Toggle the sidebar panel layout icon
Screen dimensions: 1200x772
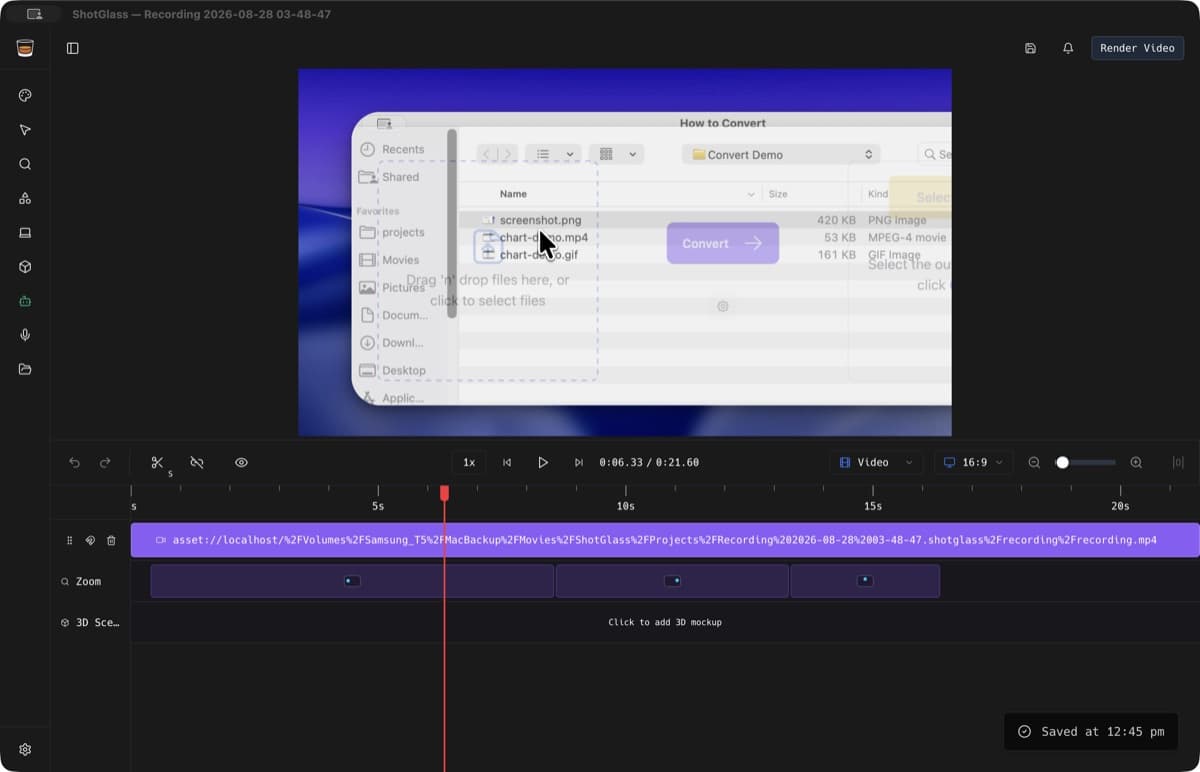pos(73,48)
